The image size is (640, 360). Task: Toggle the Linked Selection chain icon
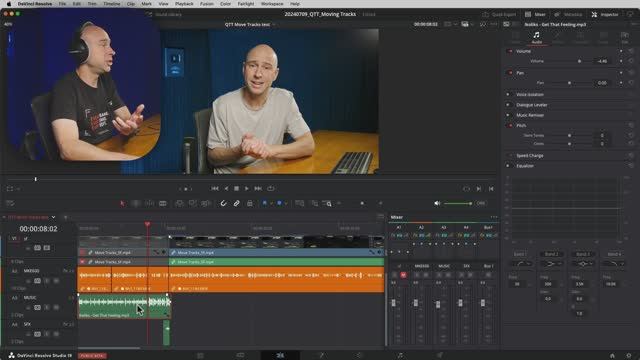pyautogui.click(x=236, y=203)
